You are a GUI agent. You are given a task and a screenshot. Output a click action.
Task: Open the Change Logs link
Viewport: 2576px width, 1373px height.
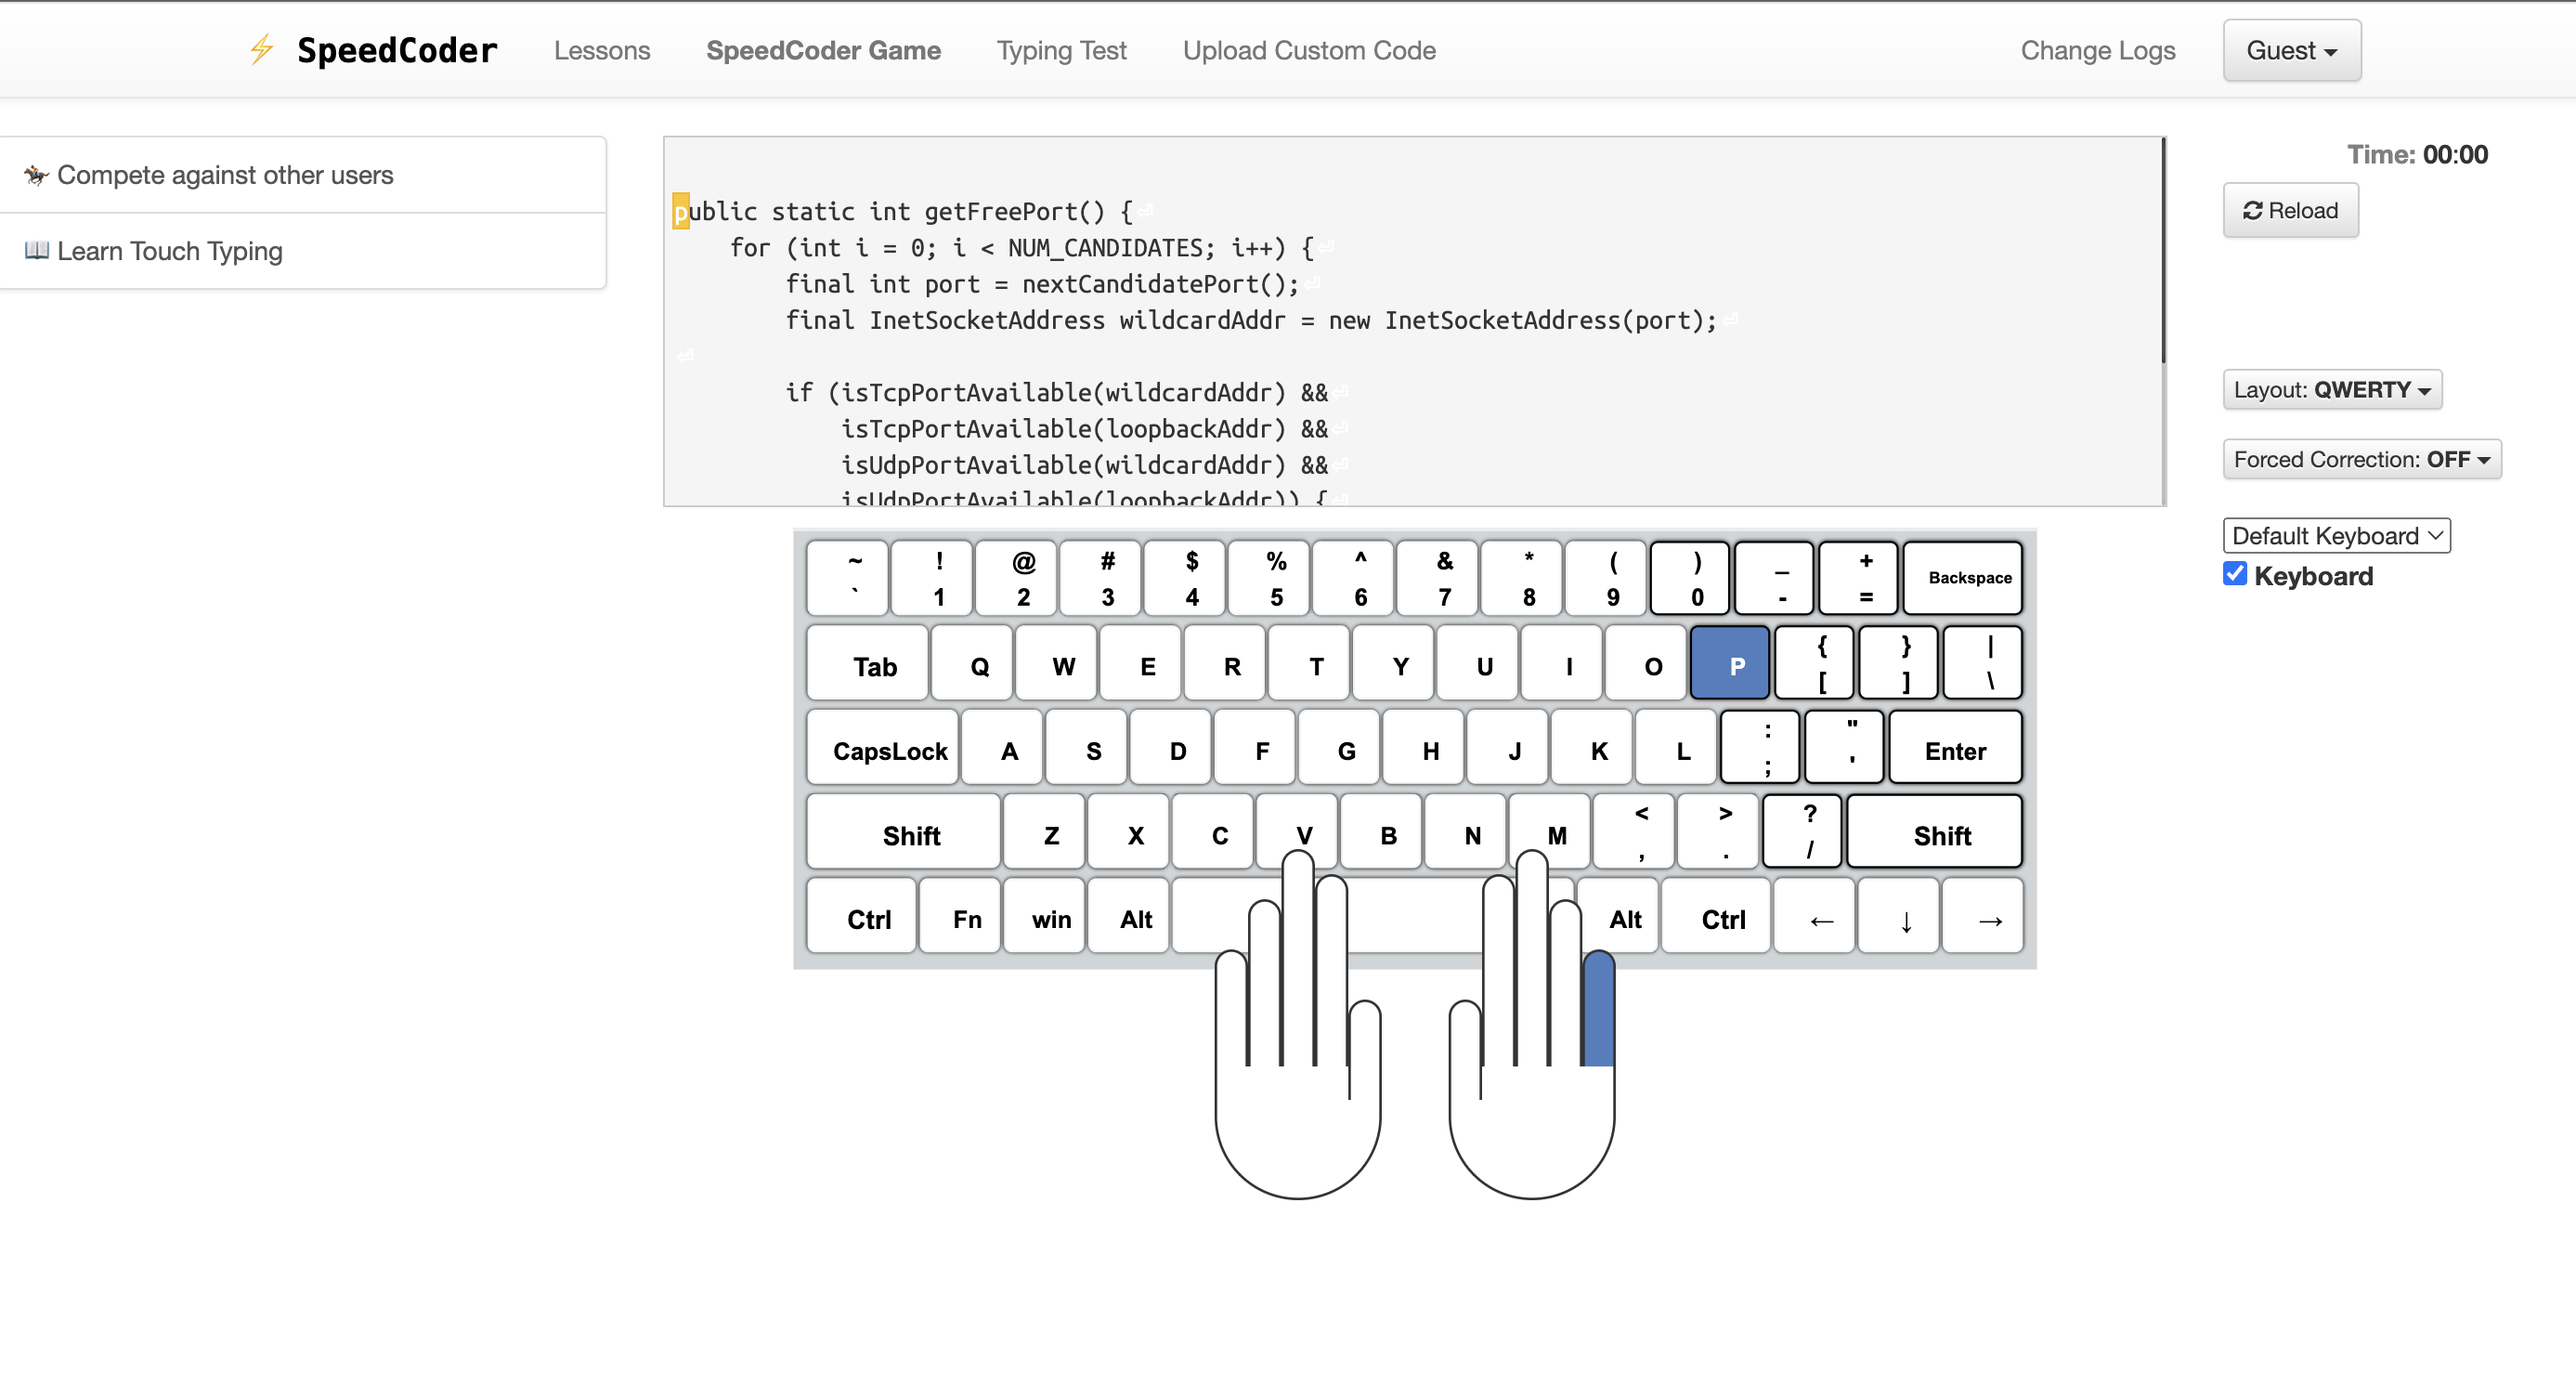click(2097, 50)
